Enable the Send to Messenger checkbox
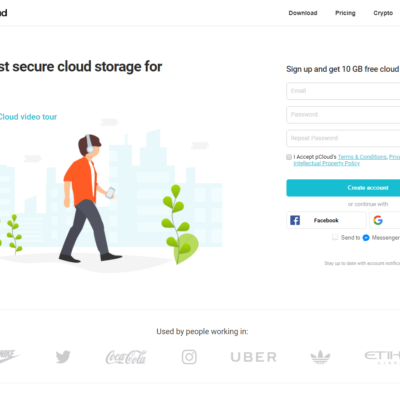Screen dimensions: 400x400 335,237
